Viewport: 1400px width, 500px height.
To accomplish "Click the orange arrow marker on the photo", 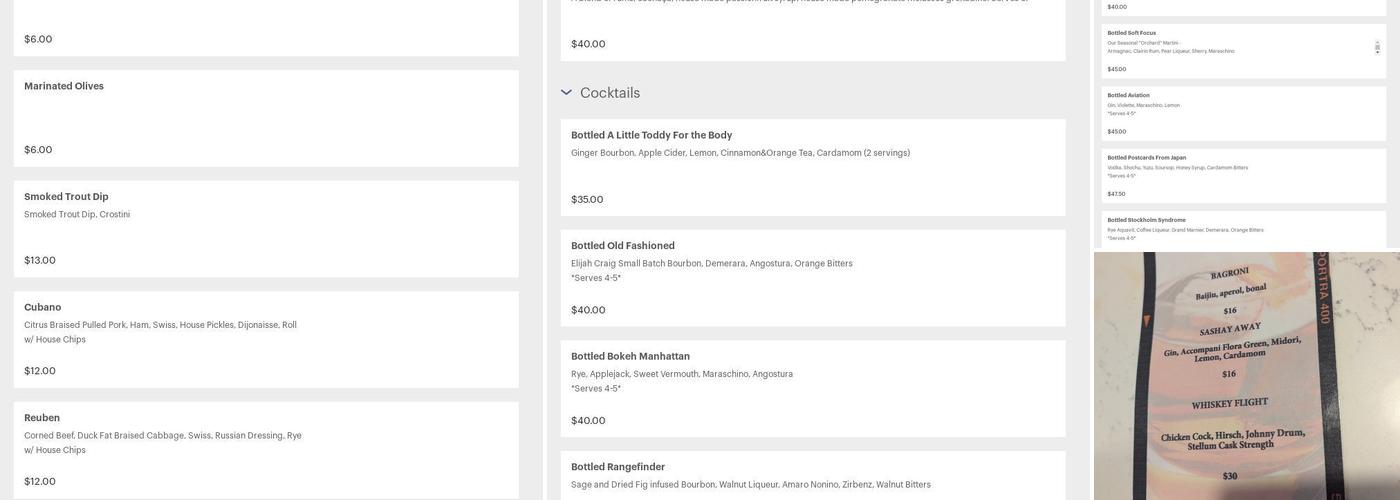I will tap(1146, 321).
